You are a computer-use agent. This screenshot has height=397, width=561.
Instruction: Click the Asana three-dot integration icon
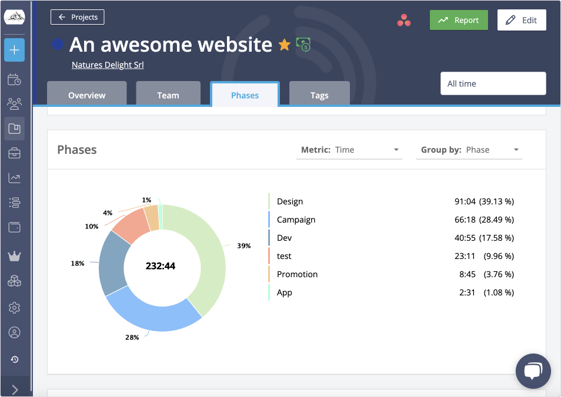tap(404, 20)
